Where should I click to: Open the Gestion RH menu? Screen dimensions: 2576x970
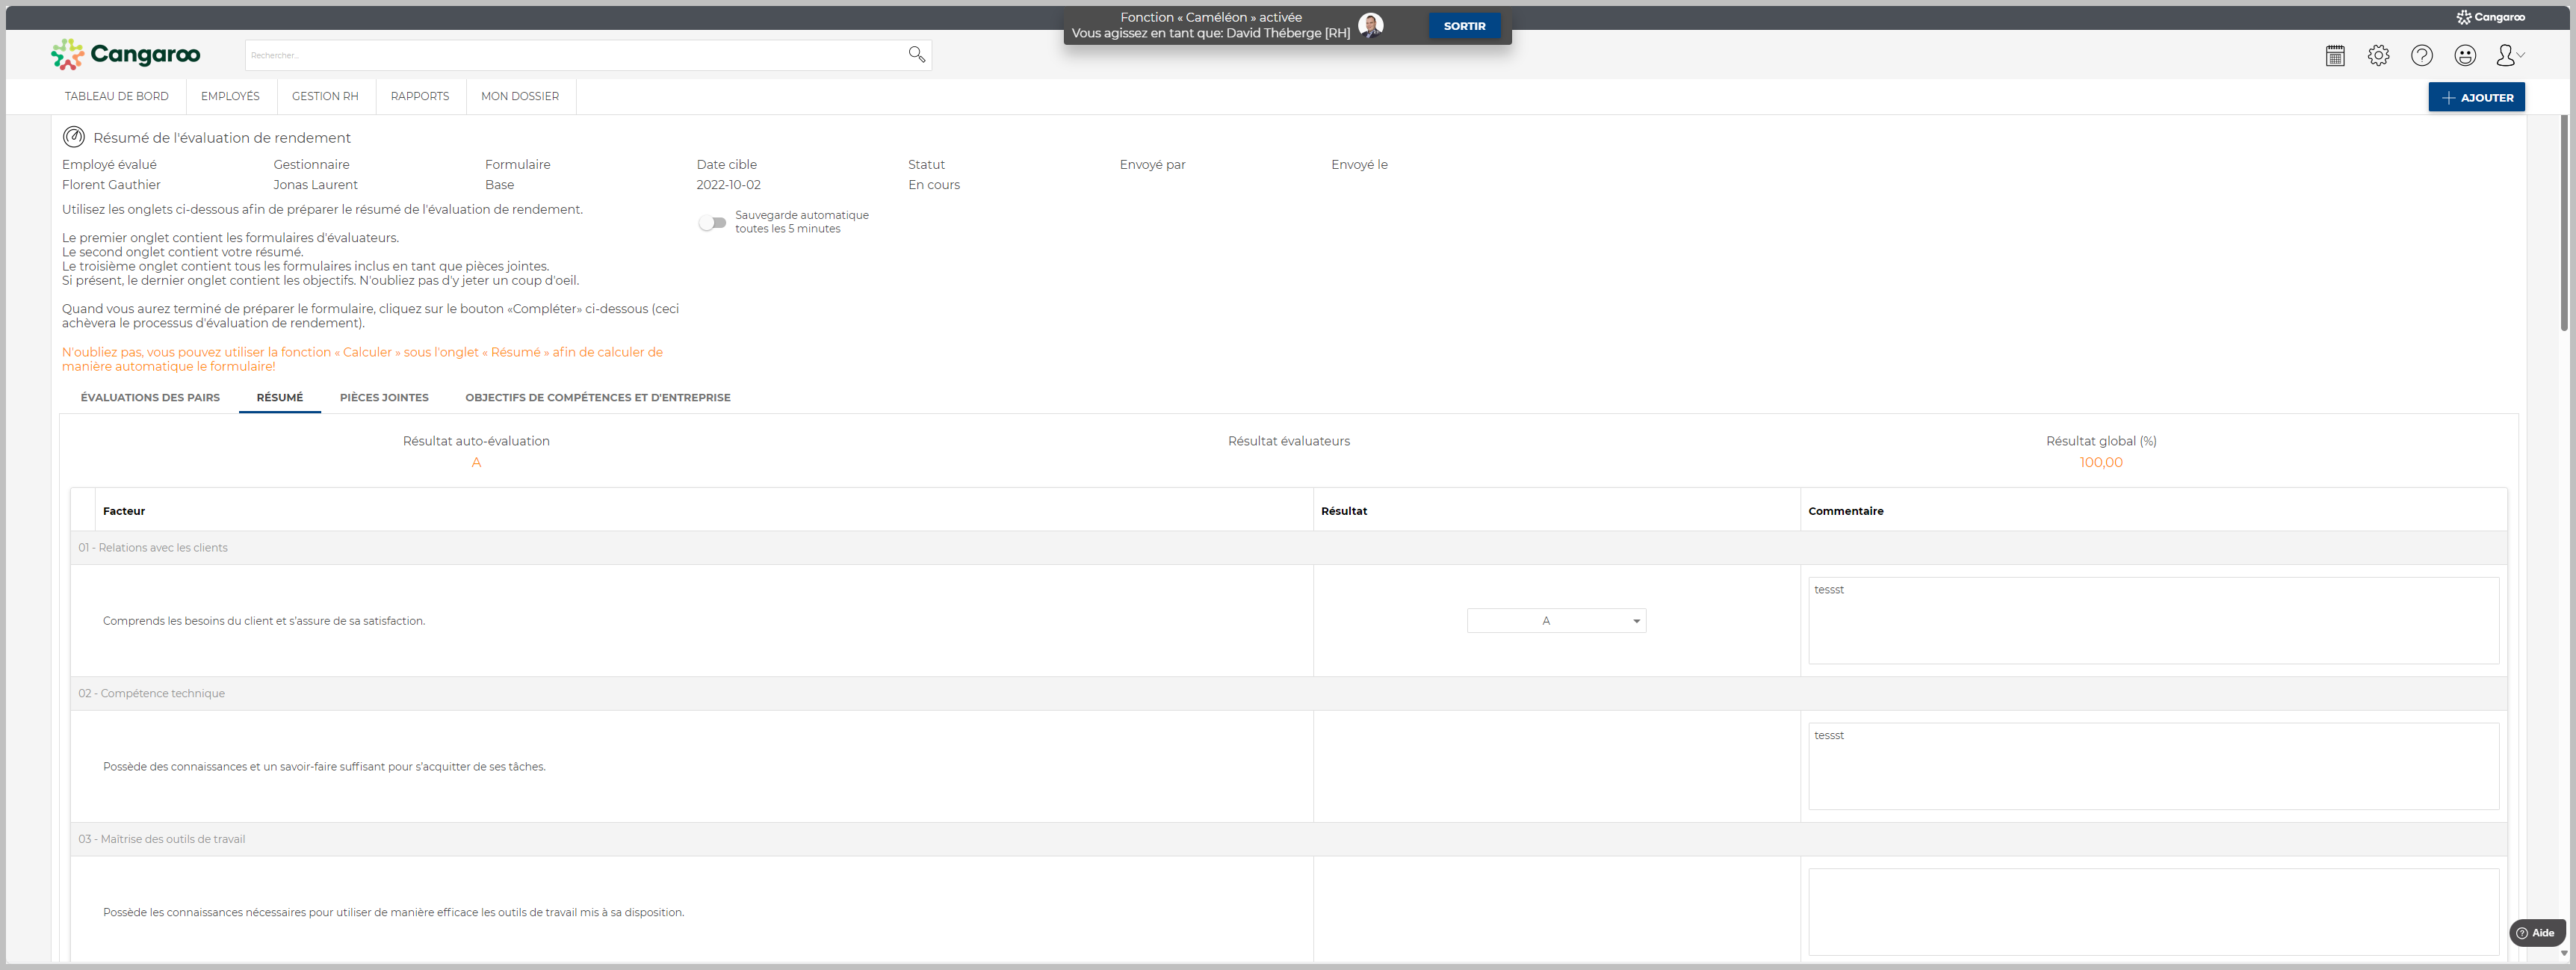coord(324,96)
